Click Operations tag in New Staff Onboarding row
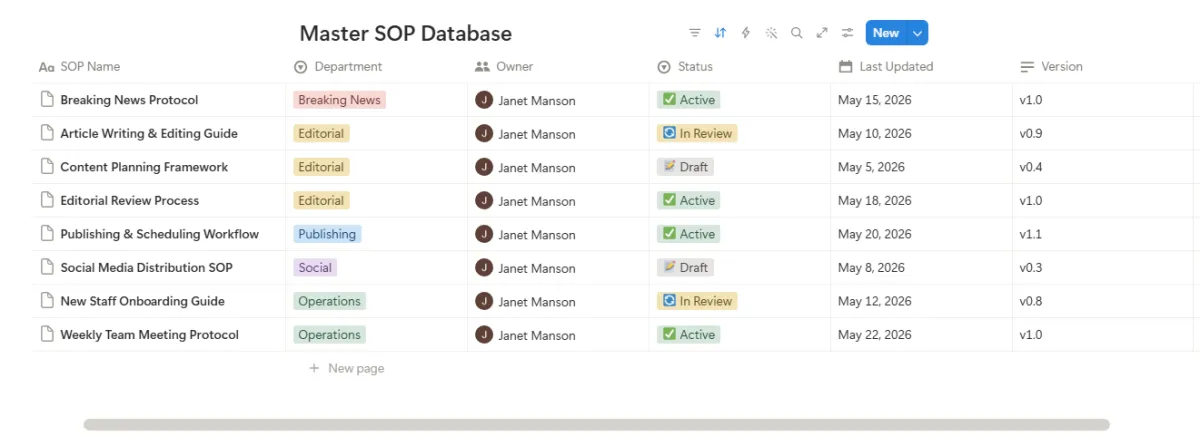This screenshot has height=436, width=1200. pos(329,301)
